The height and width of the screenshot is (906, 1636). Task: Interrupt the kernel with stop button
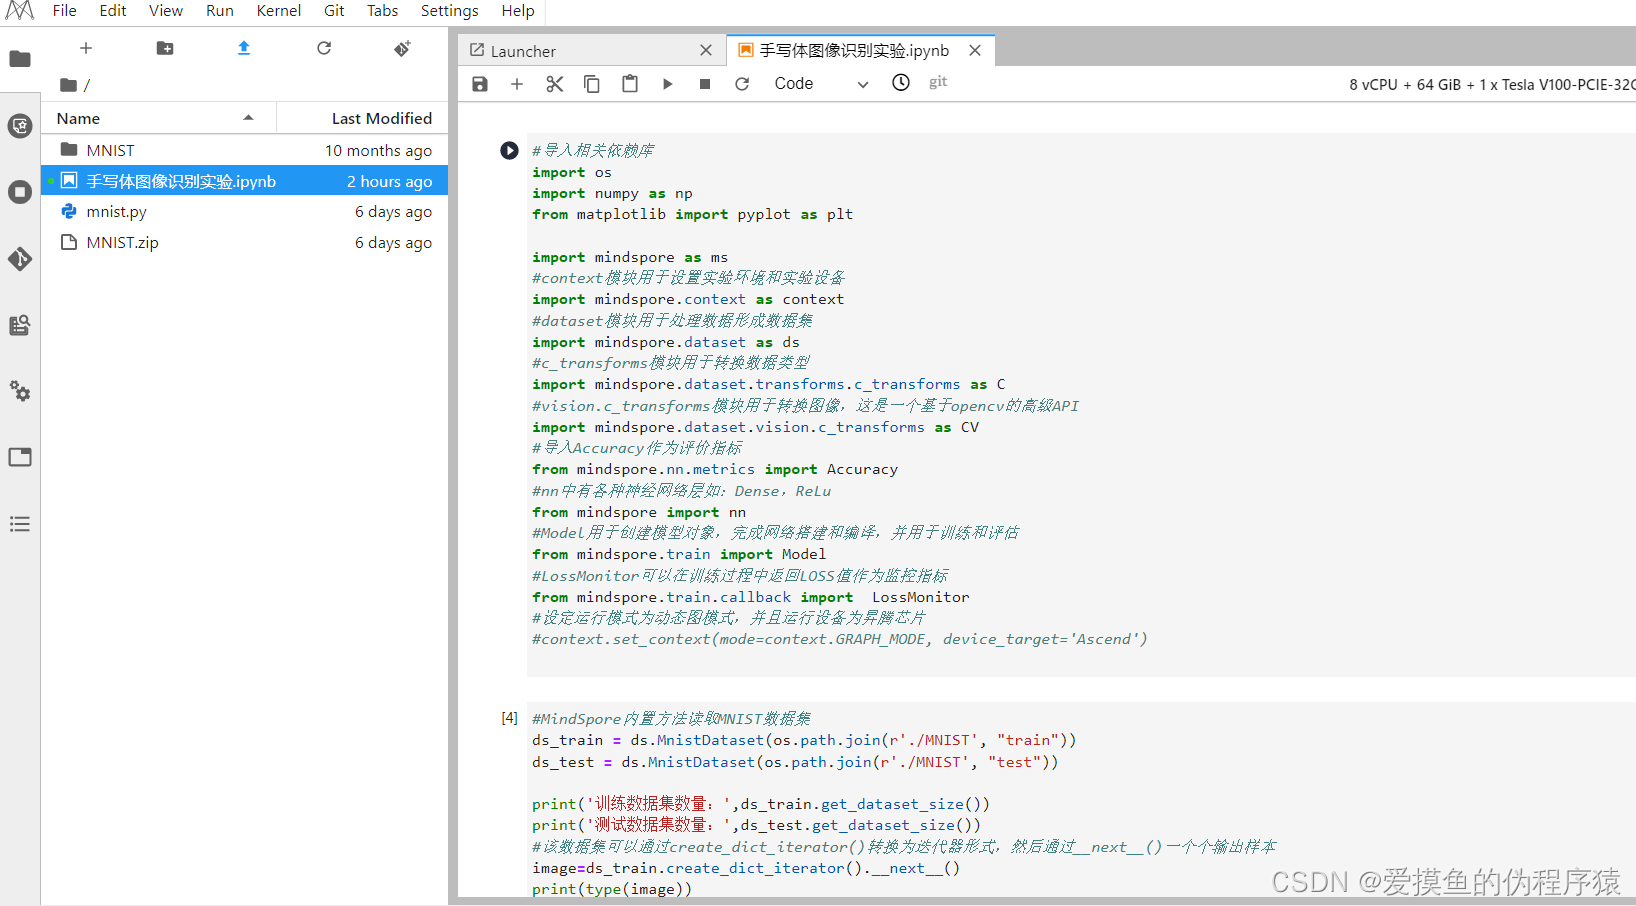[705, 84]
